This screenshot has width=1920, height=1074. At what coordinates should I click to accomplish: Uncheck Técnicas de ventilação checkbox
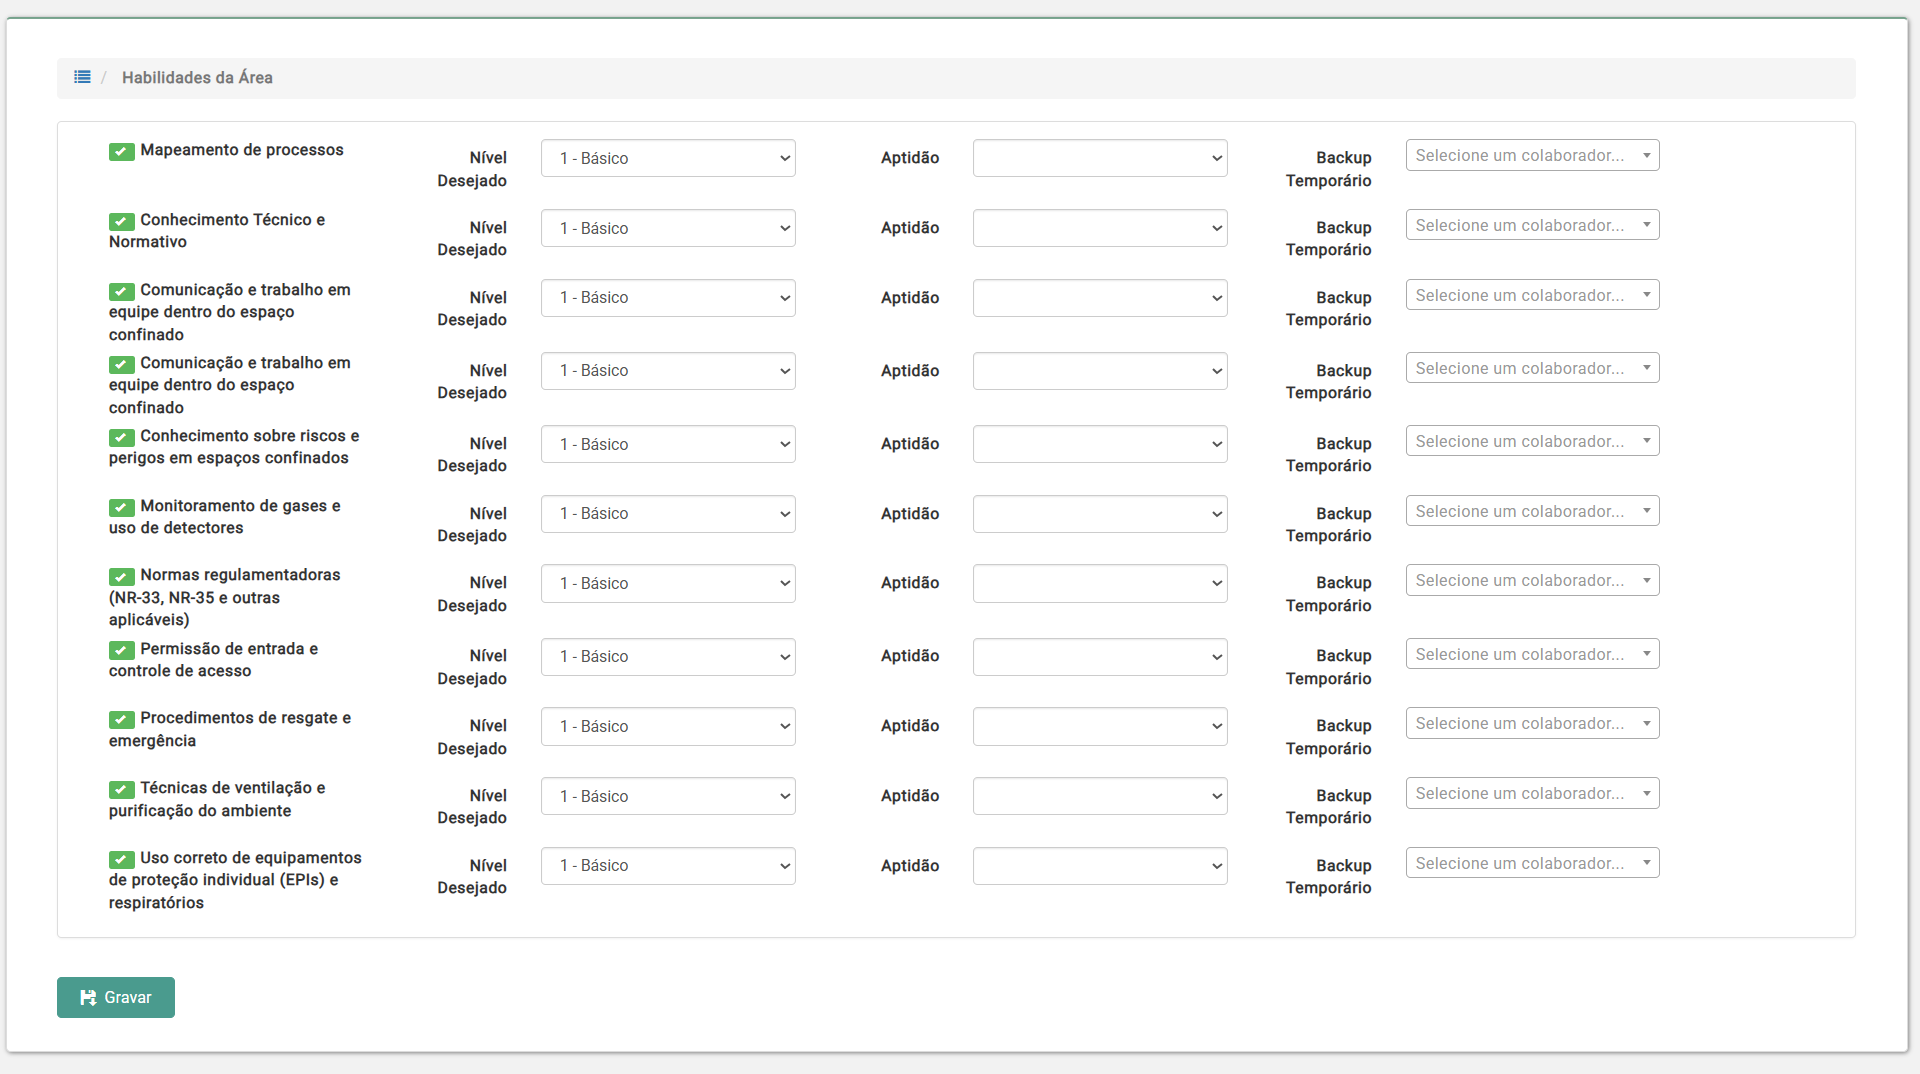122,789
